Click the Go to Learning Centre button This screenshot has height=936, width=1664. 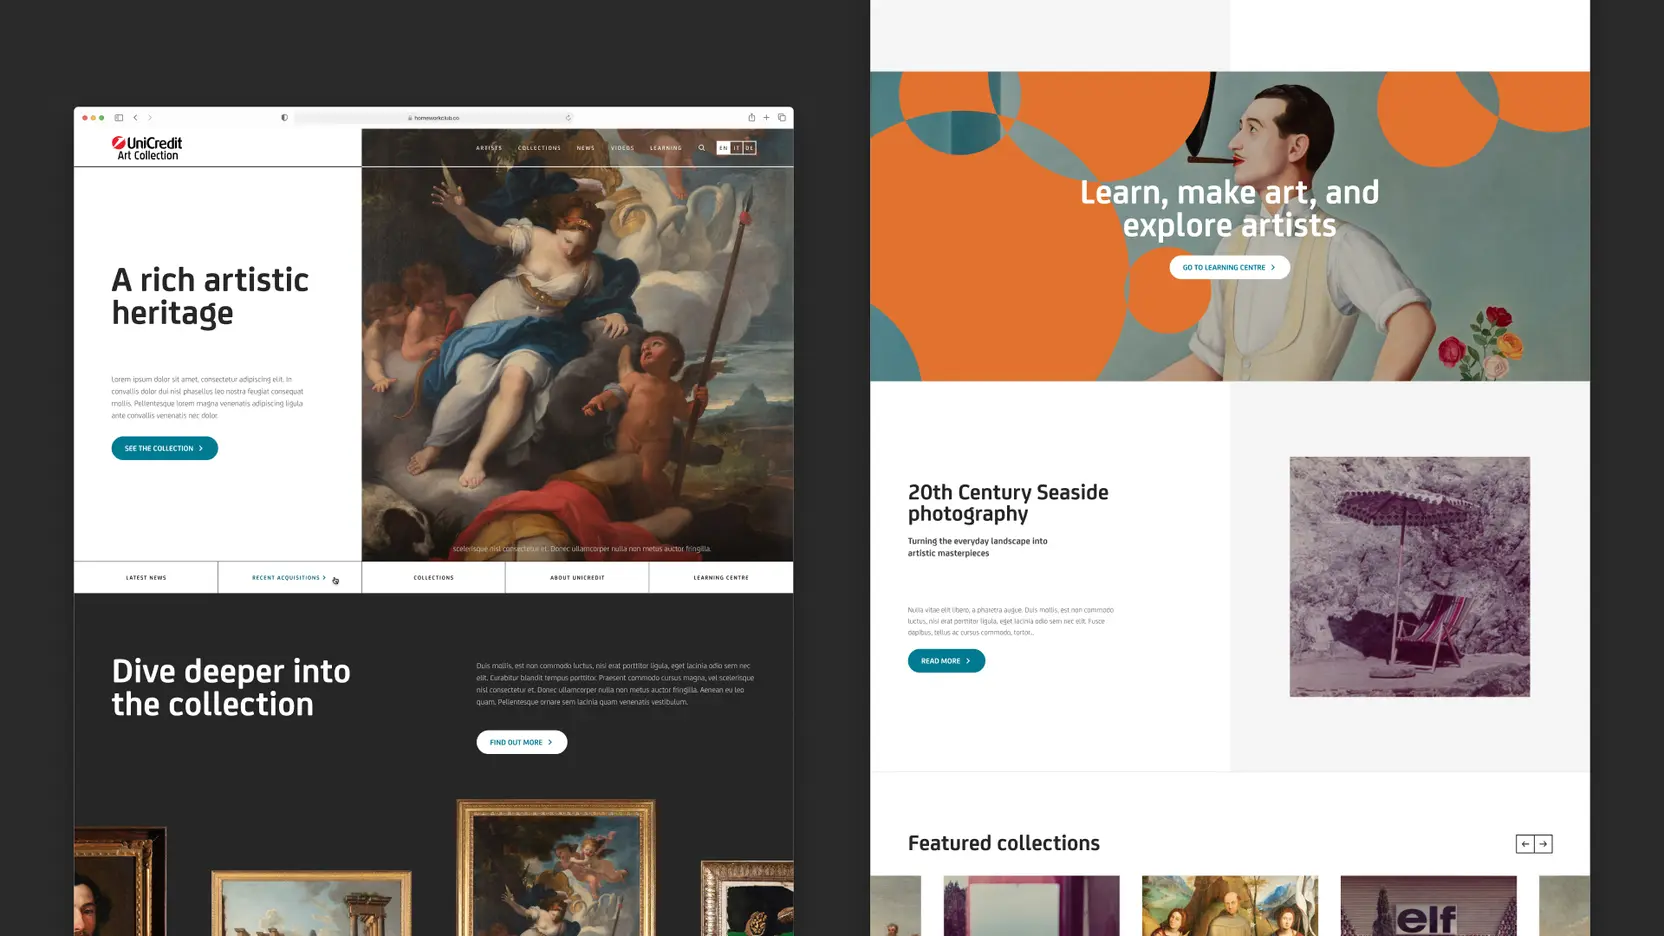(x=1229, y=267)
